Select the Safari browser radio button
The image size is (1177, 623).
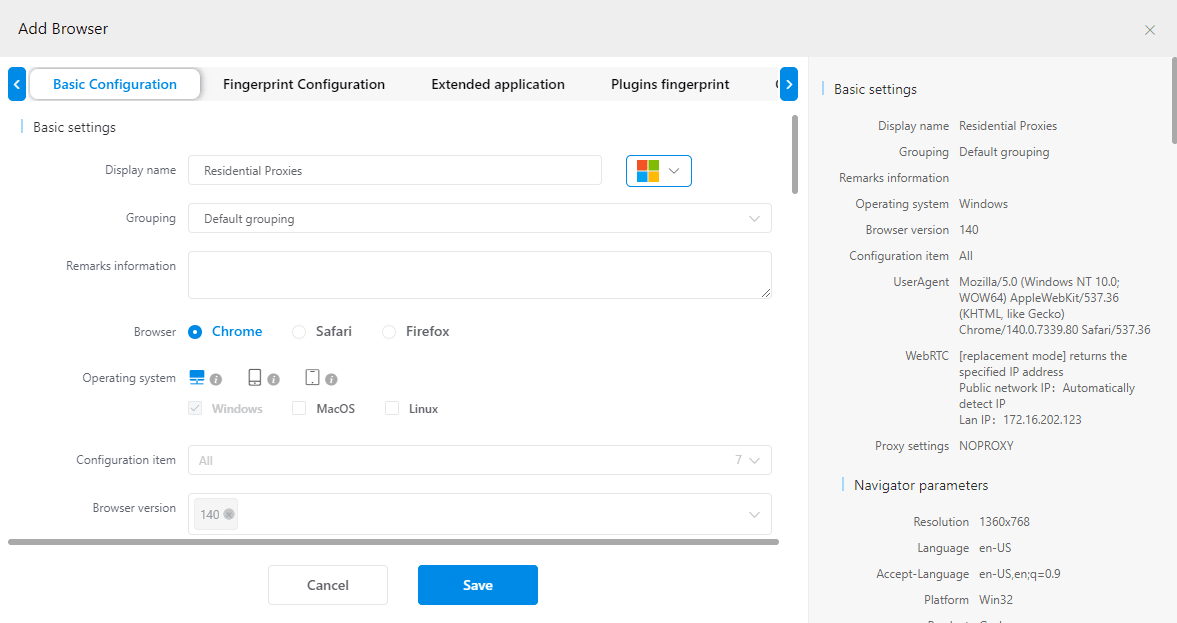click(x=297, y=331)
